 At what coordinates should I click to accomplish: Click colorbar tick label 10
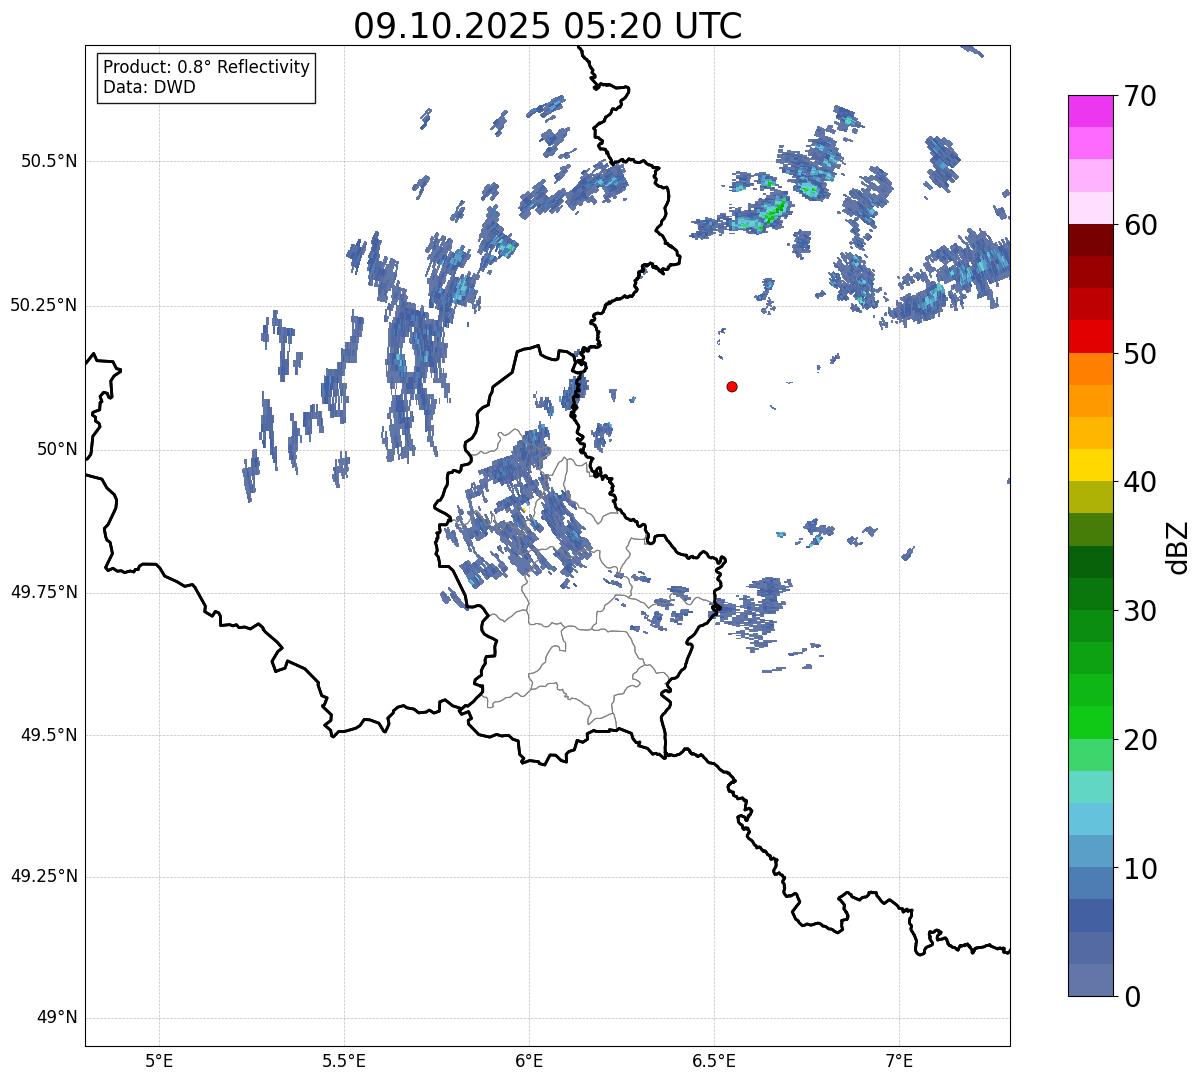(1139, 870)
